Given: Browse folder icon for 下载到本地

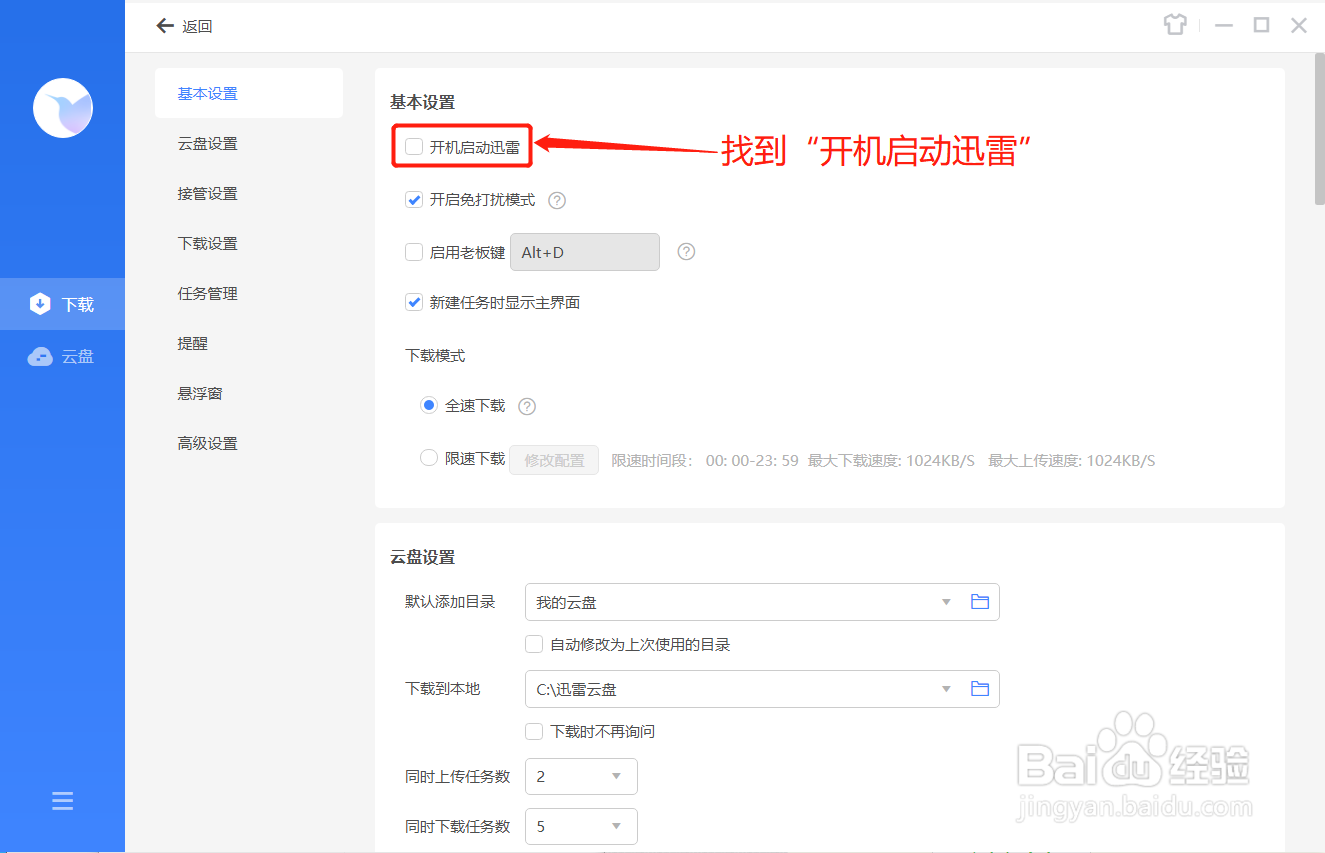Looking at the screenshot, I should tap(980, 689).
